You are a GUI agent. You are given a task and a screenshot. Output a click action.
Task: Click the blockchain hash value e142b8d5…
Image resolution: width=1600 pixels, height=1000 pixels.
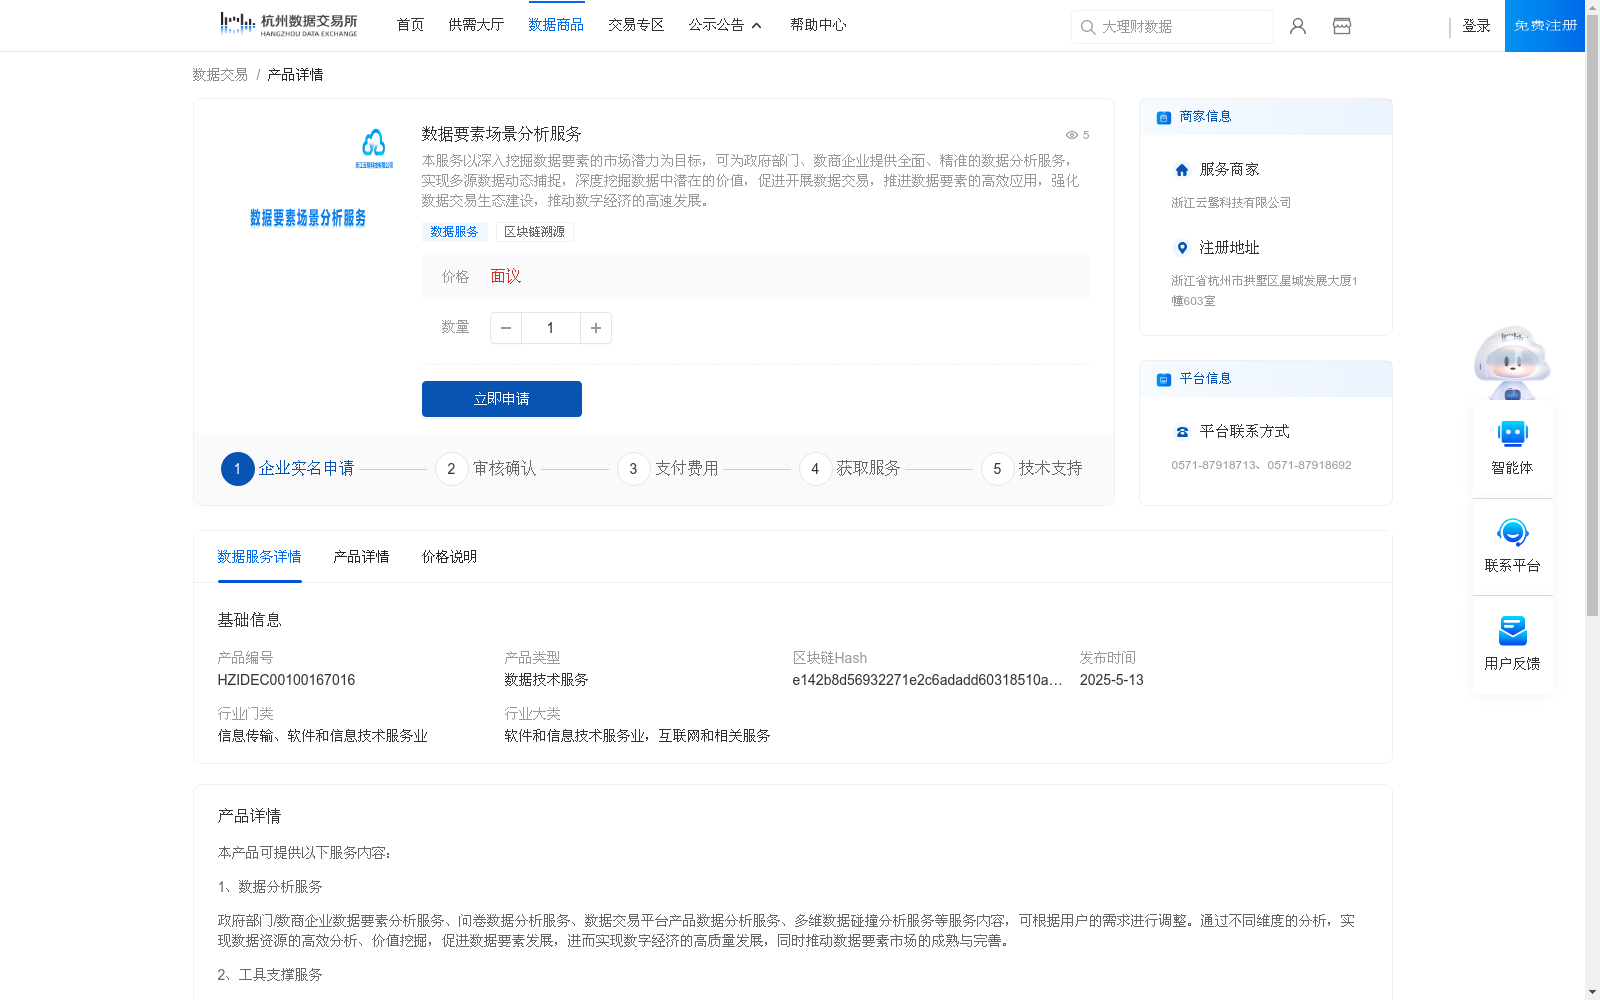[x=927, y=680]
